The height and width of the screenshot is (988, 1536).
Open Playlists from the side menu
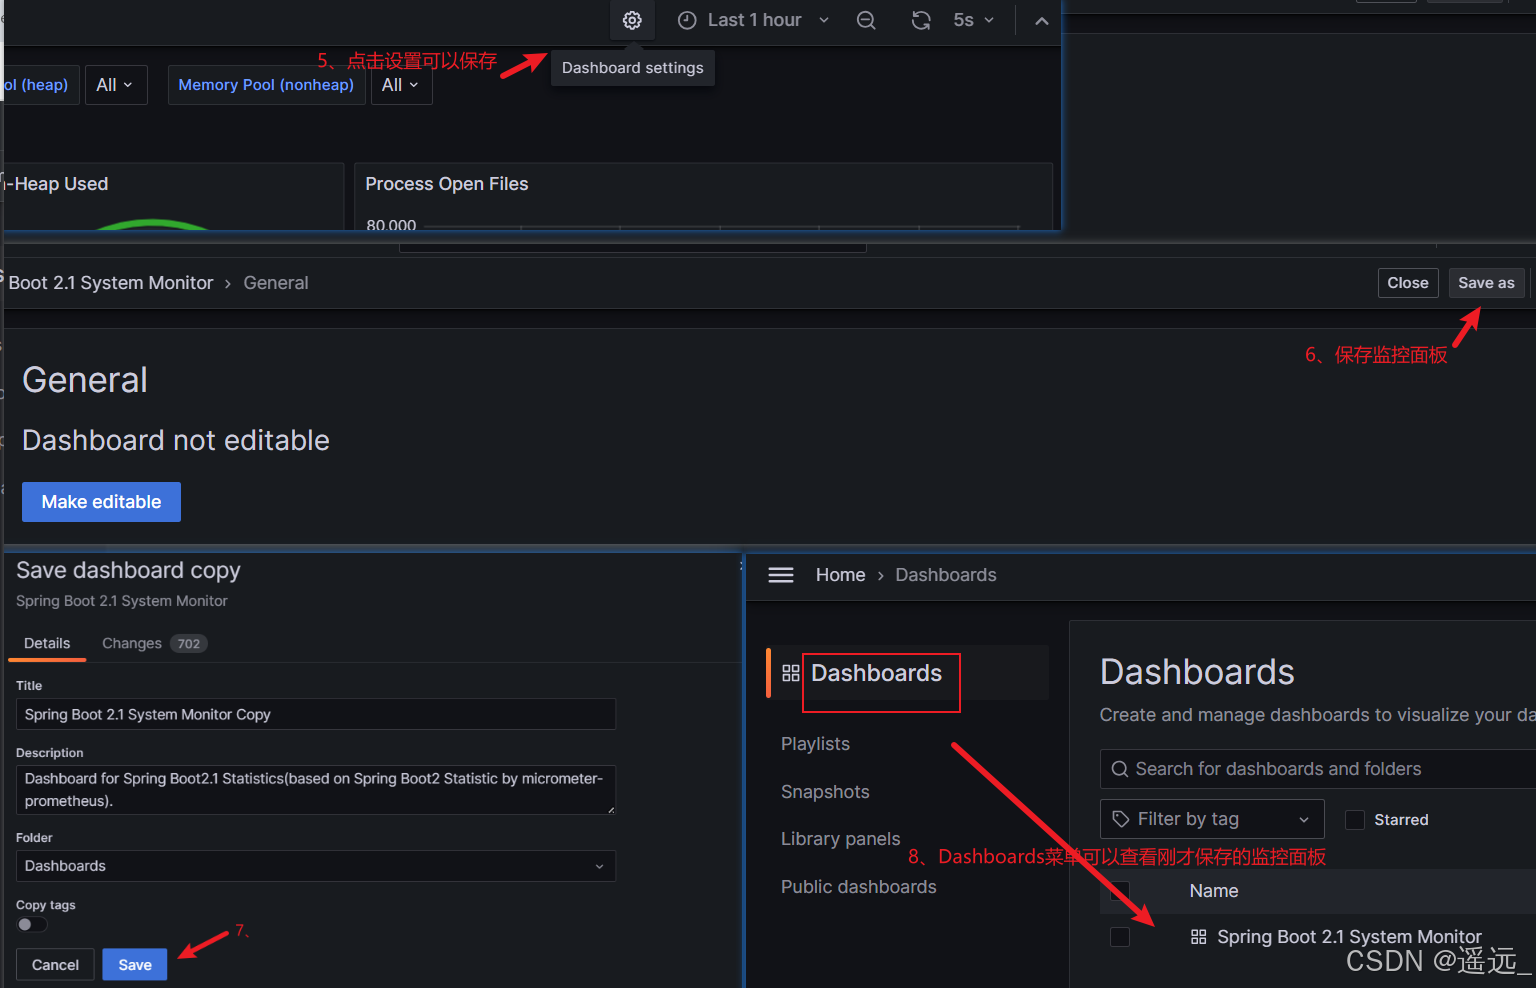pyautogui.click(x=815, y=744)
